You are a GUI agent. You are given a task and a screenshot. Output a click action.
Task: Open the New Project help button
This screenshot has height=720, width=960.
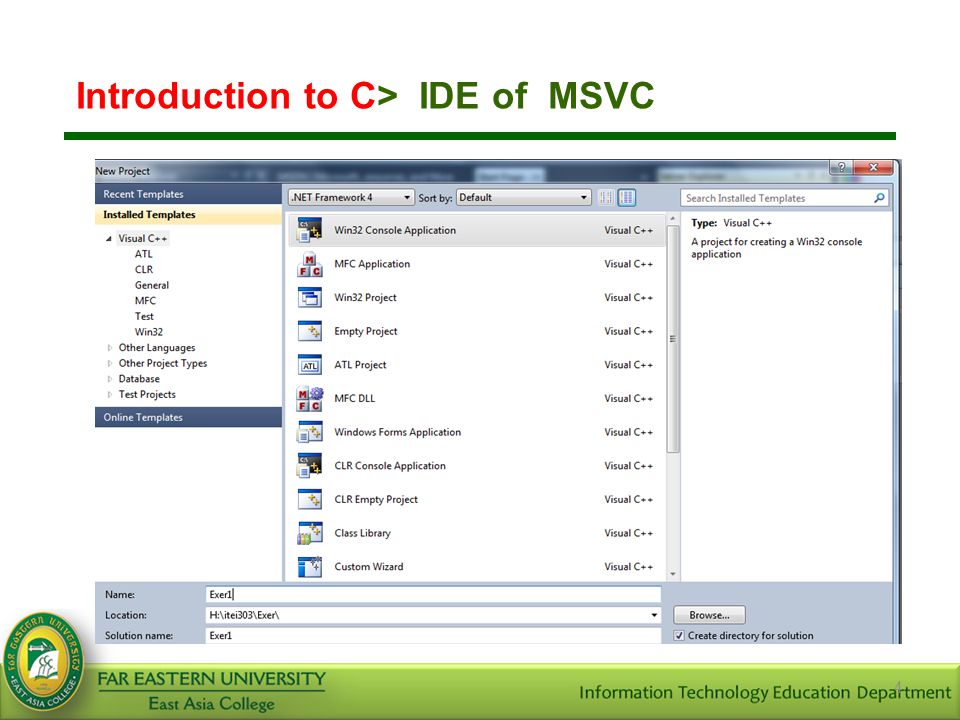841,167
